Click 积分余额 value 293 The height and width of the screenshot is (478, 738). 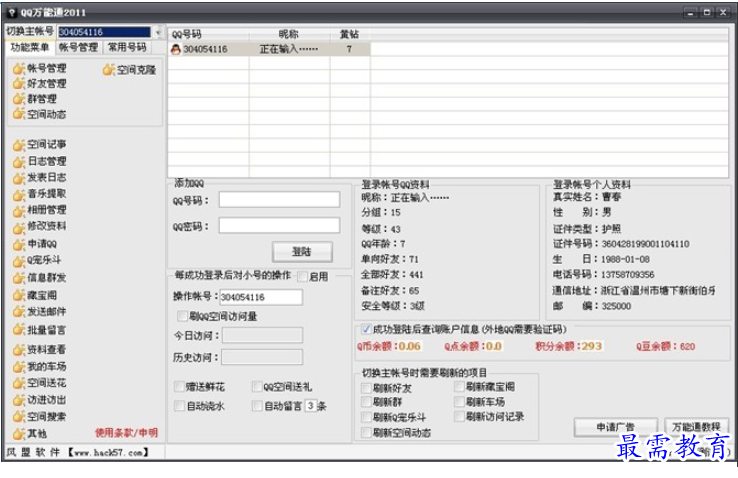pyautogui.click(x=592, y=346)
